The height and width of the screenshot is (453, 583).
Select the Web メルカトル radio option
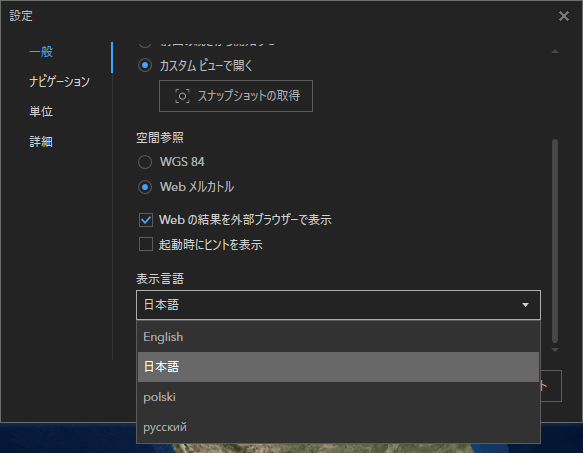(145, 187)
